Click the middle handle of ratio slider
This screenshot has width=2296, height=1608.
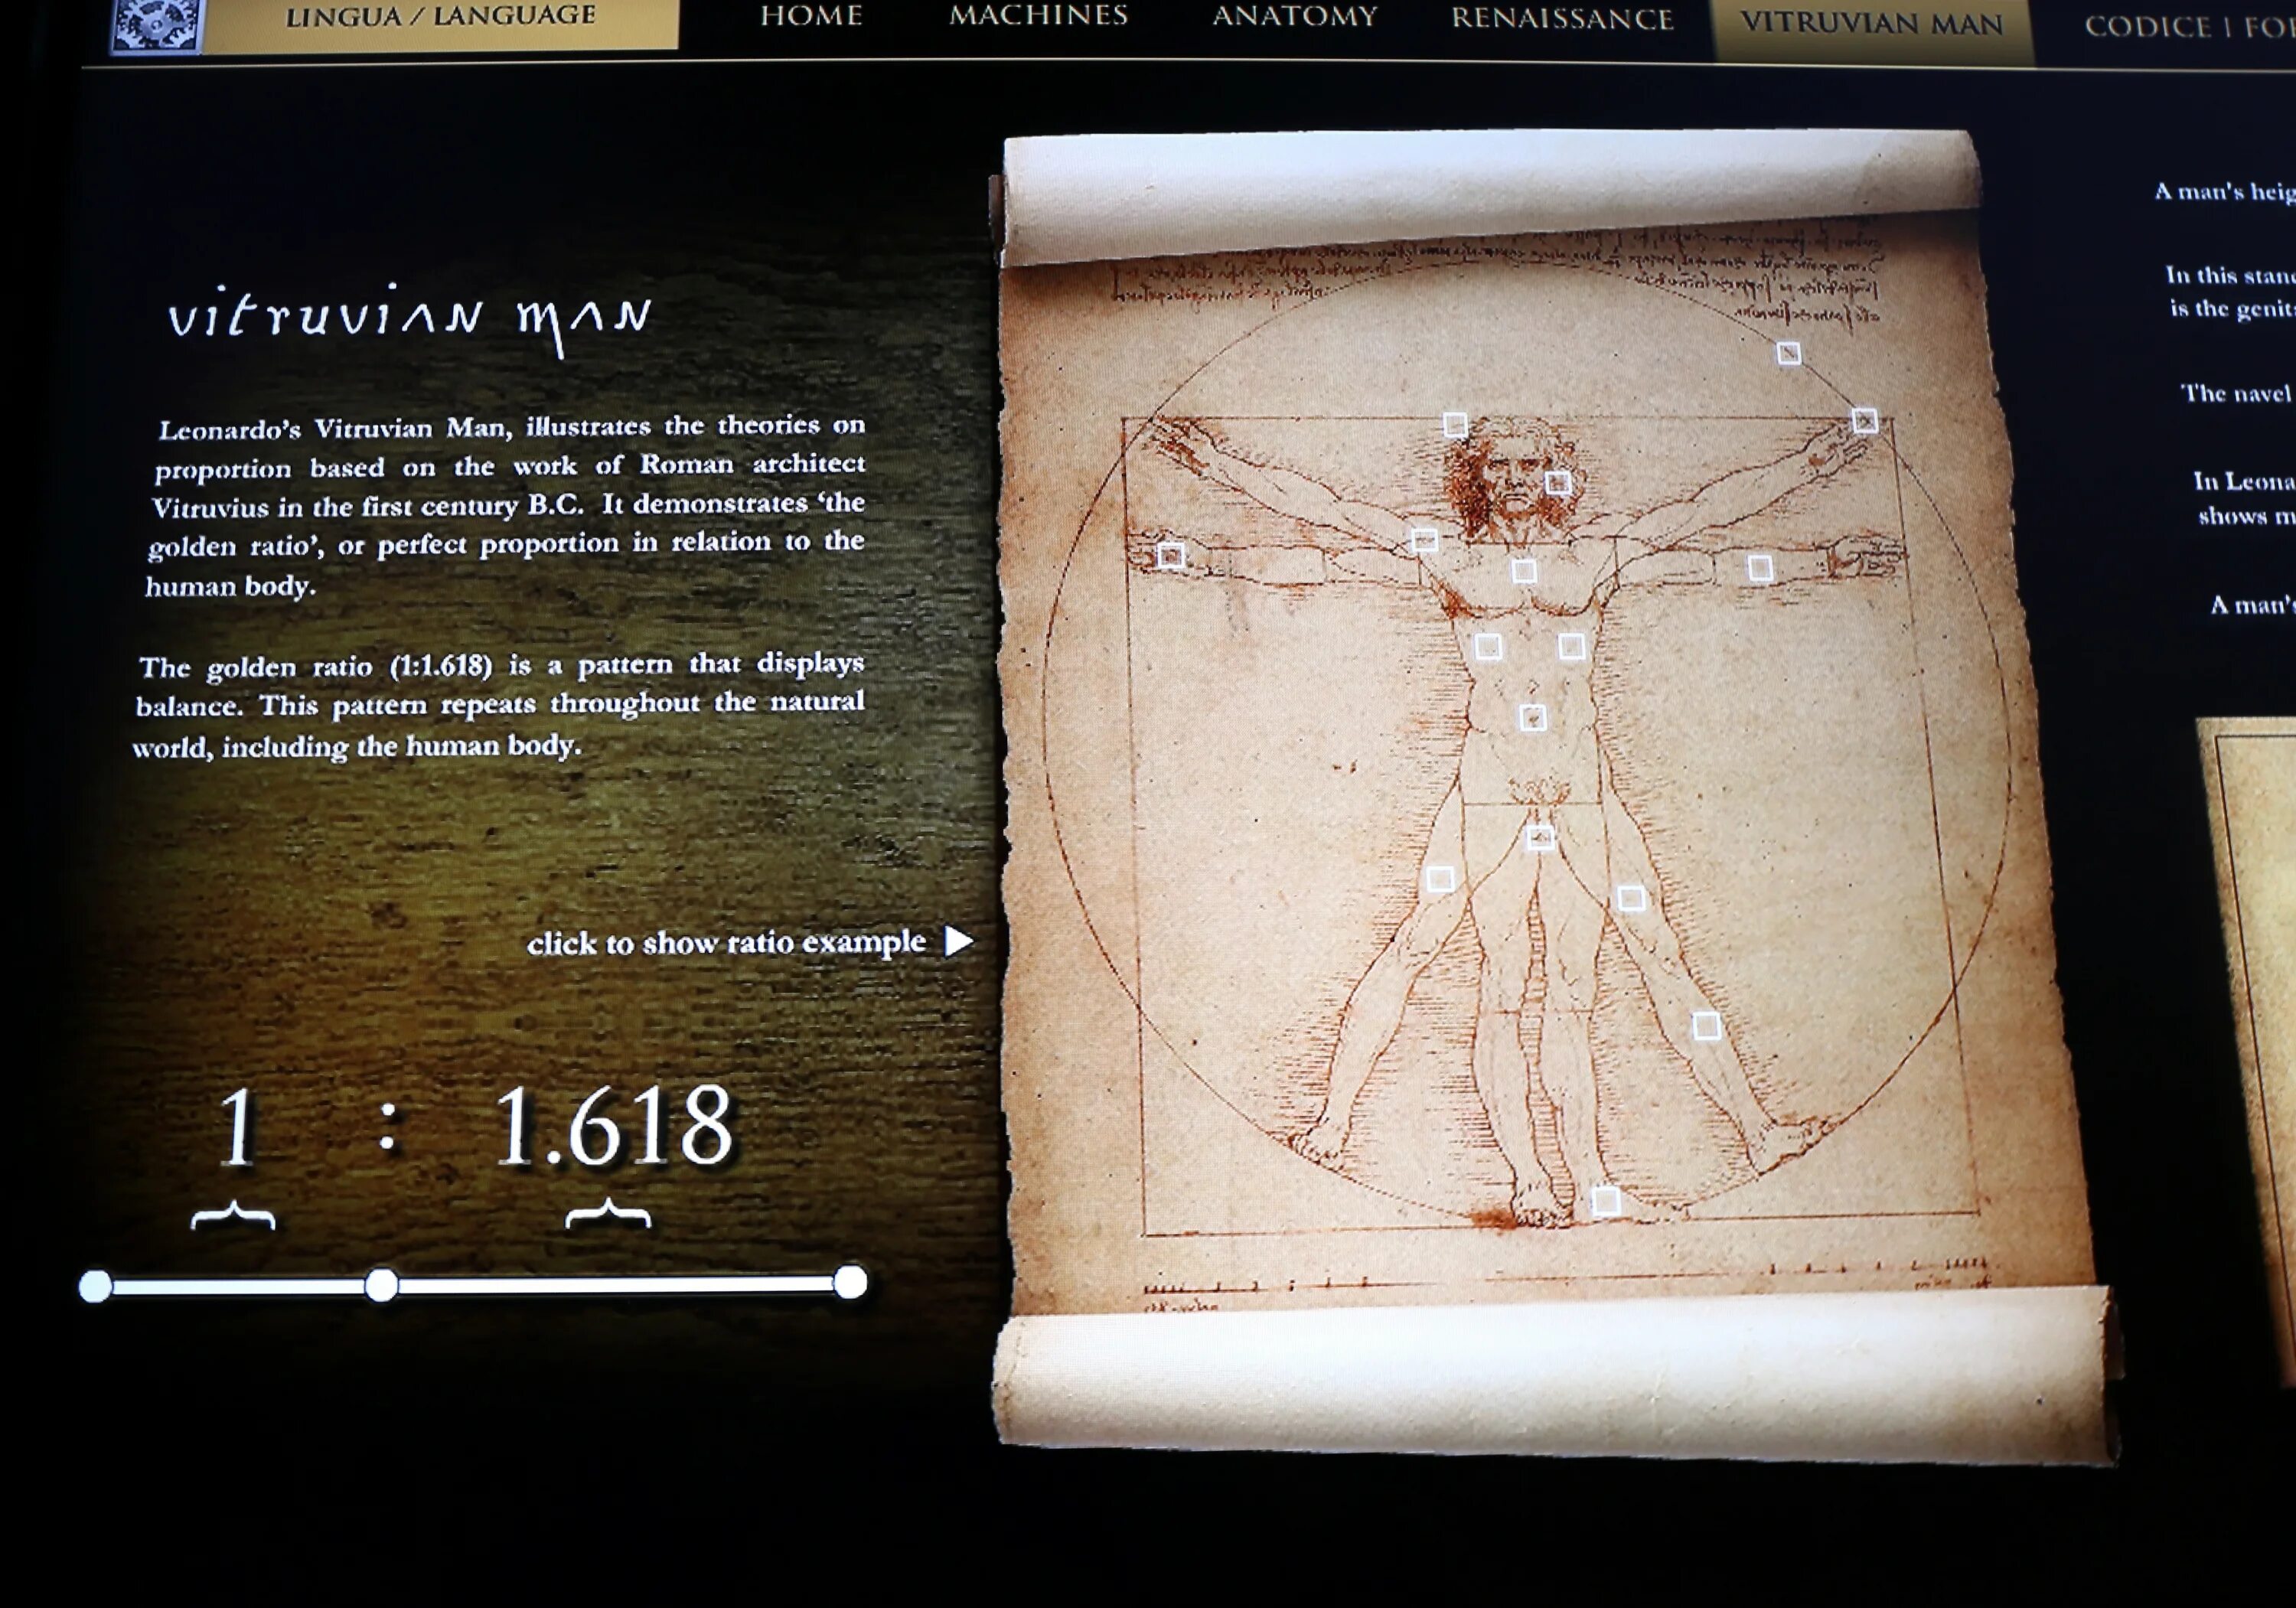pyautogui.click(x=381, y=1285)
